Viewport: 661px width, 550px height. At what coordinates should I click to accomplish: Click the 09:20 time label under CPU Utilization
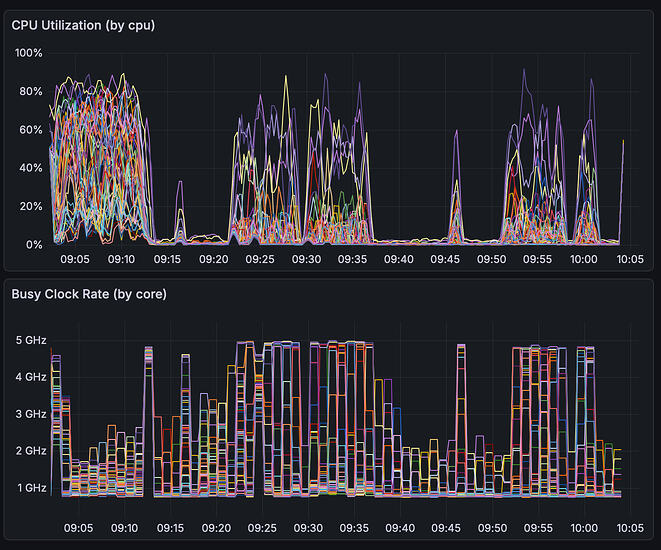click(214, 259)
